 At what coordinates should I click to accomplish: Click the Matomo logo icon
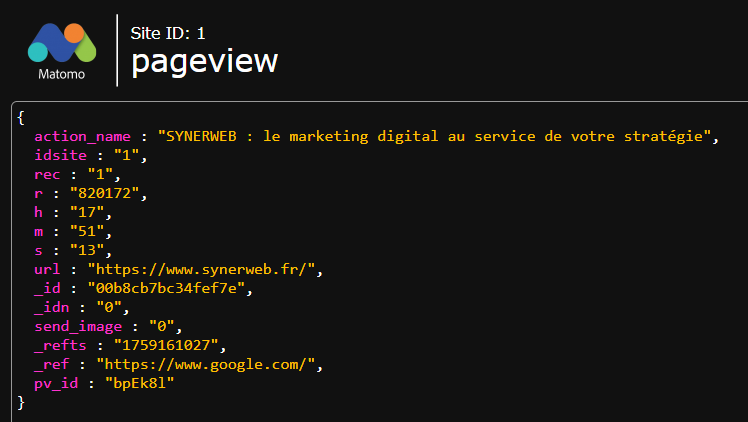[x=61, y=42]
